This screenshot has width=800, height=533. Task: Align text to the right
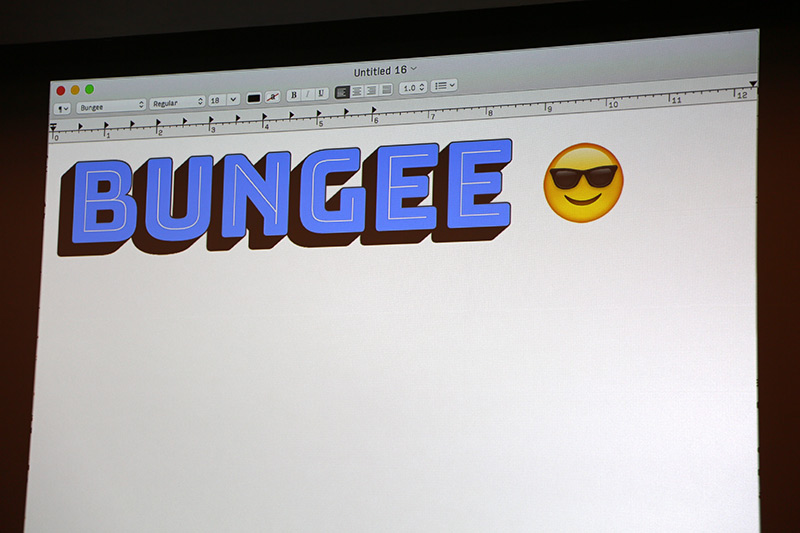pos(371,90)
